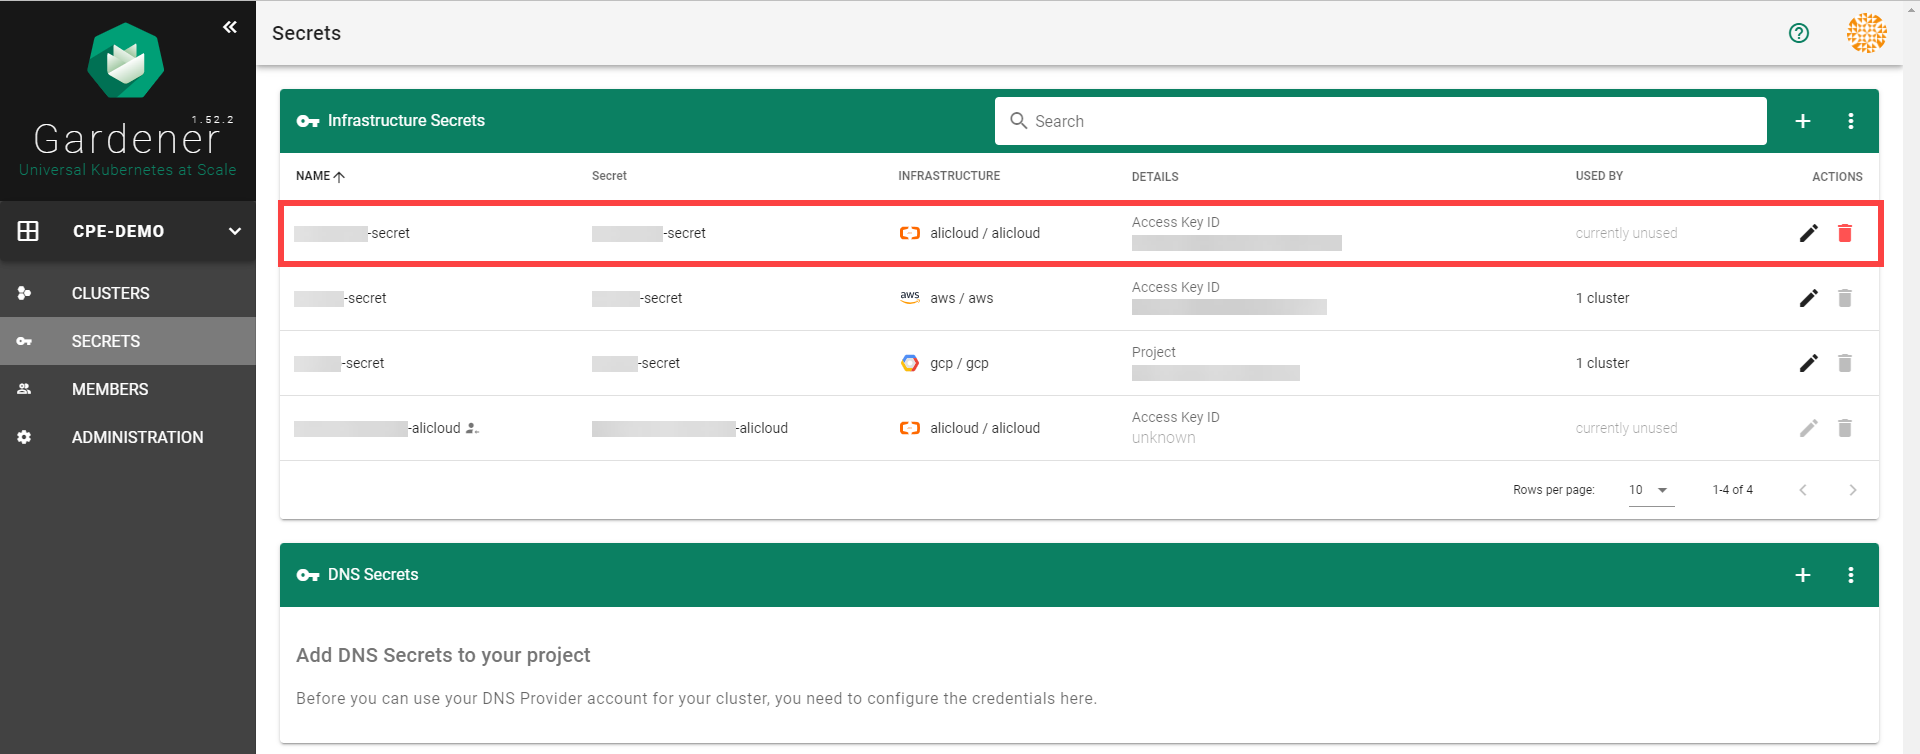Viewport: 1920px width, 754px height.
Task: Go to Clusters in the sidebar
Action: click(x=110, y=293)
